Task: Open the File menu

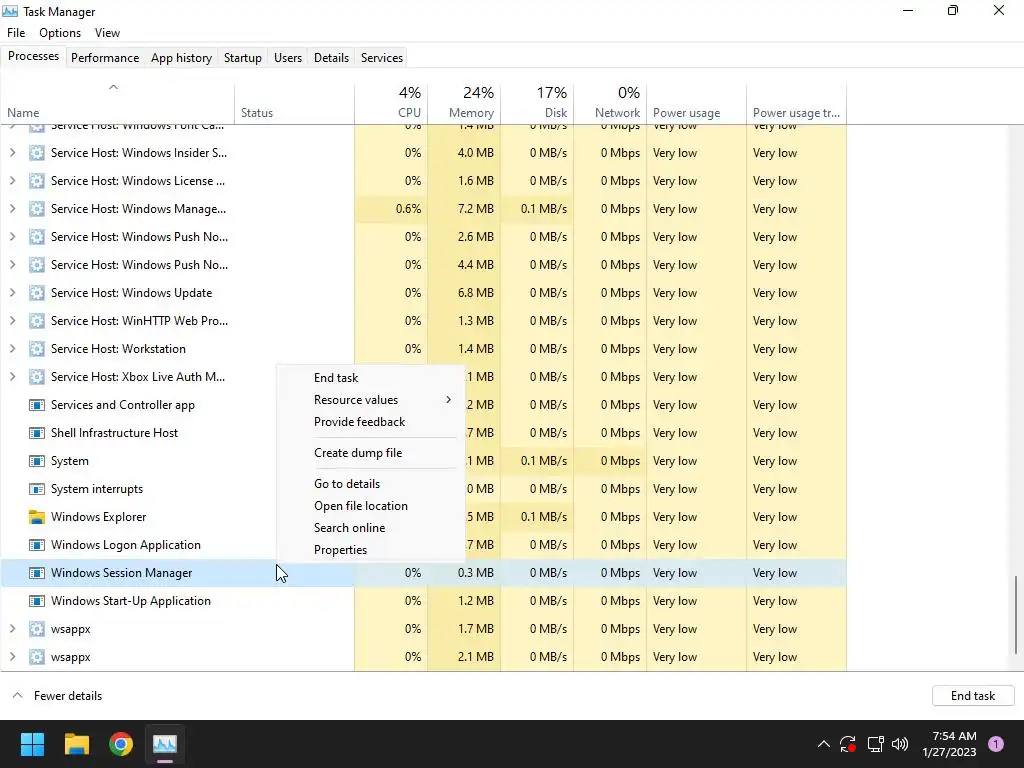Action: point(16,33)
